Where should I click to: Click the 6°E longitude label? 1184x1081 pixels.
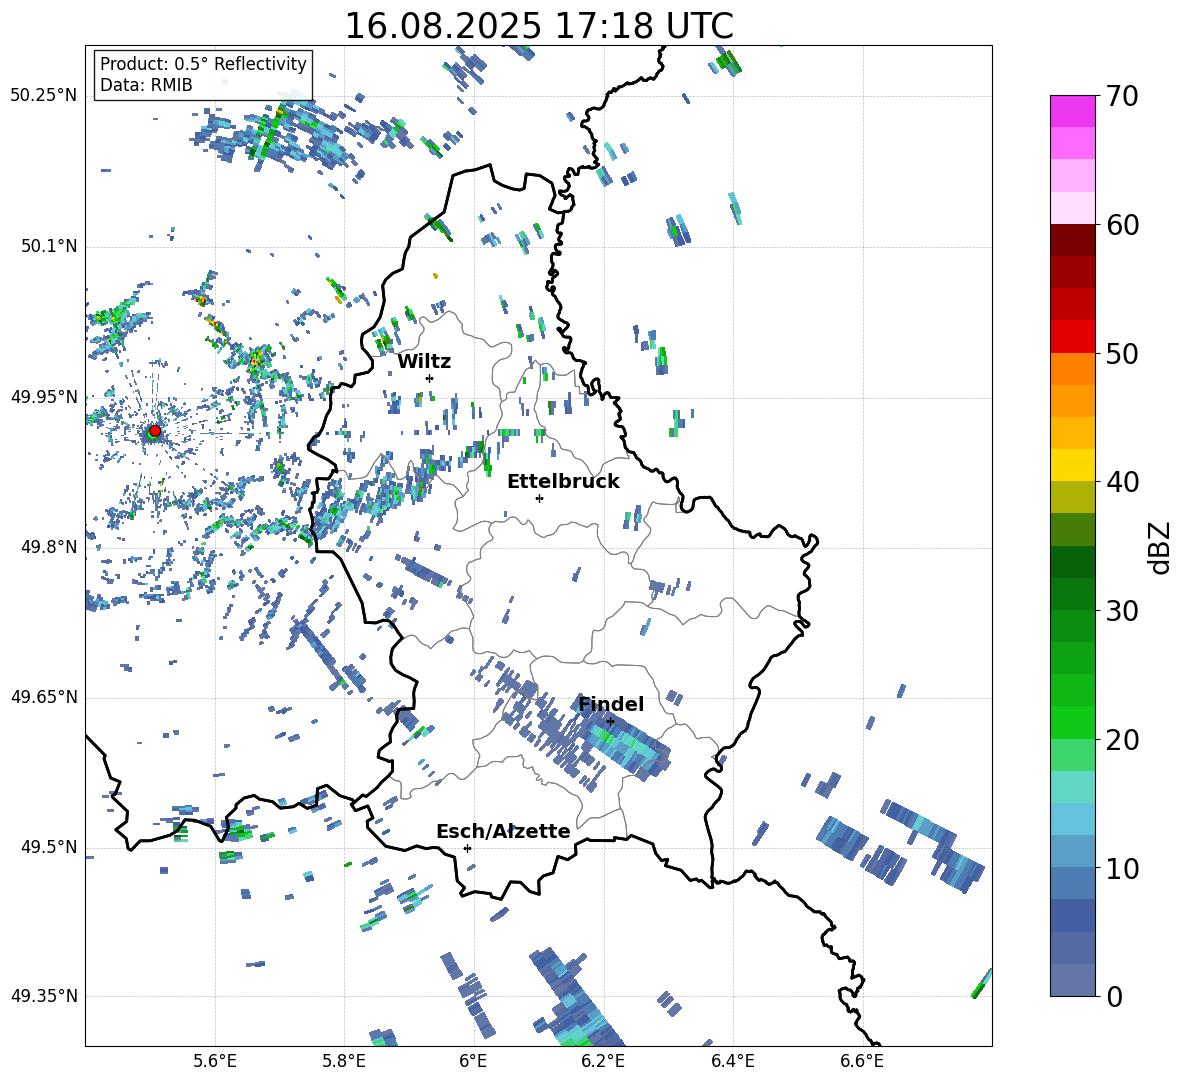click(x=473, y=1061)
